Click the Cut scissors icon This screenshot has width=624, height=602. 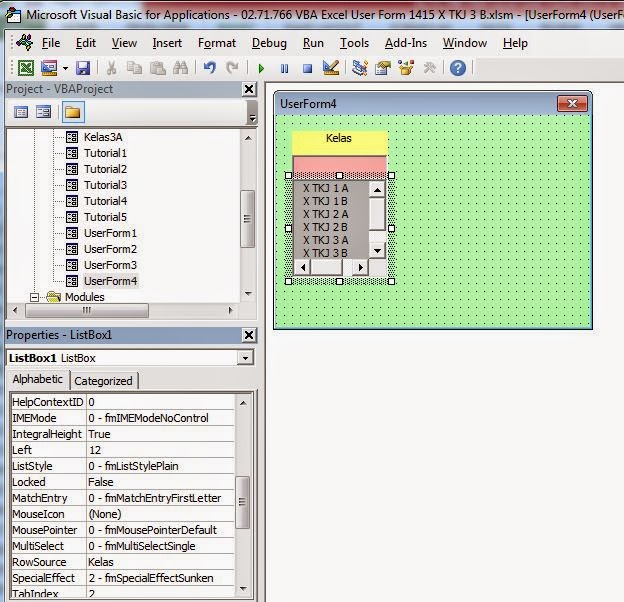point(111,68)
